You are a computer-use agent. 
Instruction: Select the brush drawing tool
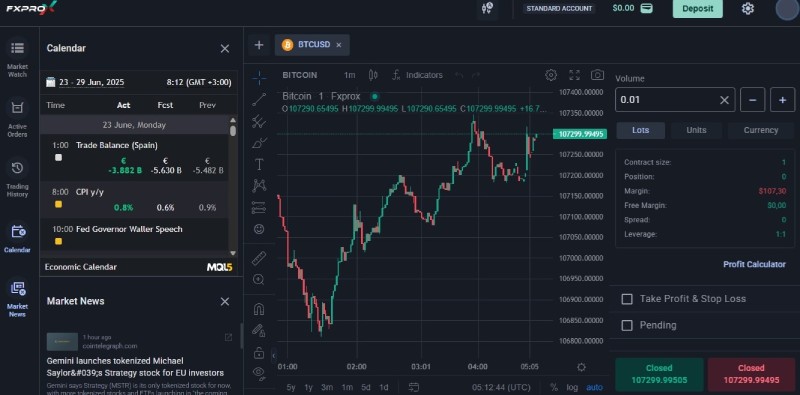[x=259, y=143]
